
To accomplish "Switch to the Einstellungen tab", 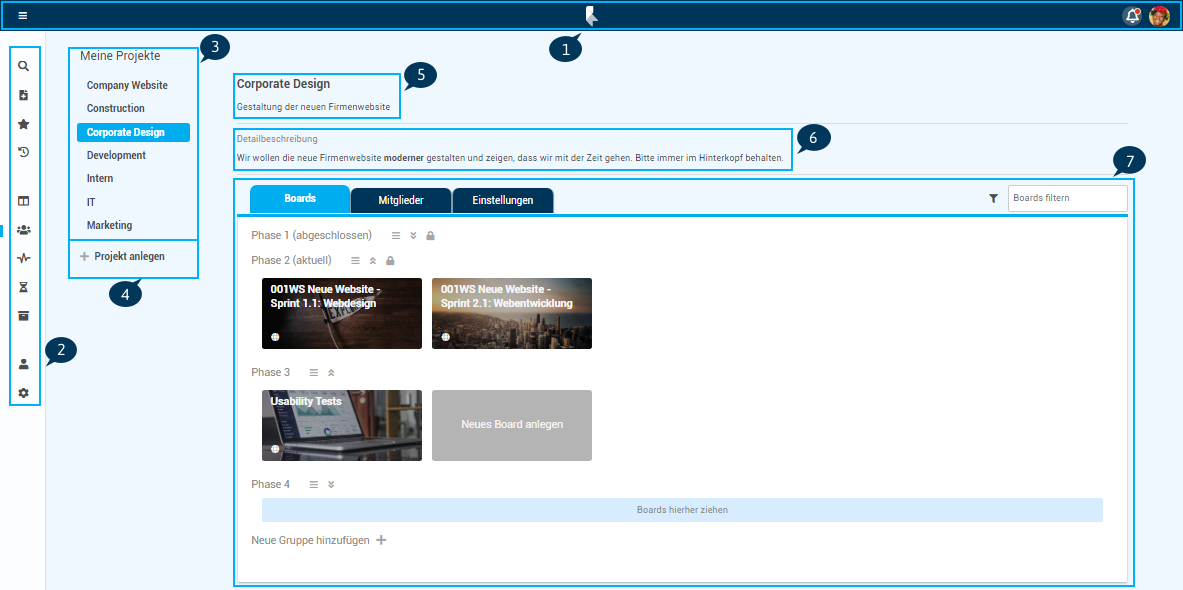I will click(502, 200).
